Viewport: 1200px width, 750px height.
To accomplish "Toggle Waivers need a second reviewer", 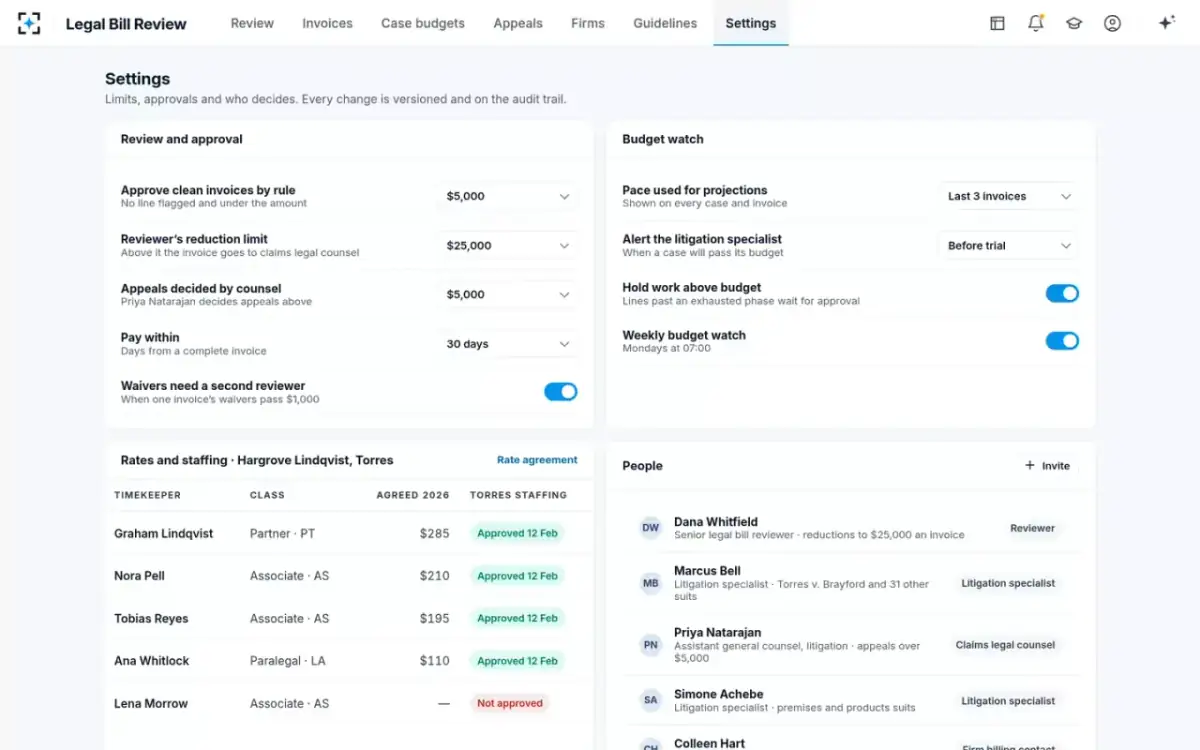I will [561, 392].
